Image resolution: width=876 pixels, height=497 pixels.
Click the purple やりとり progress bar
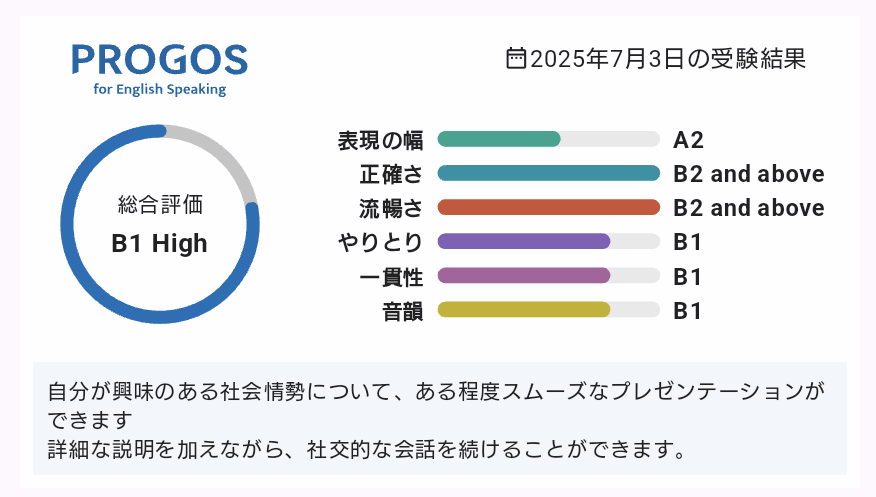point(549,241)
